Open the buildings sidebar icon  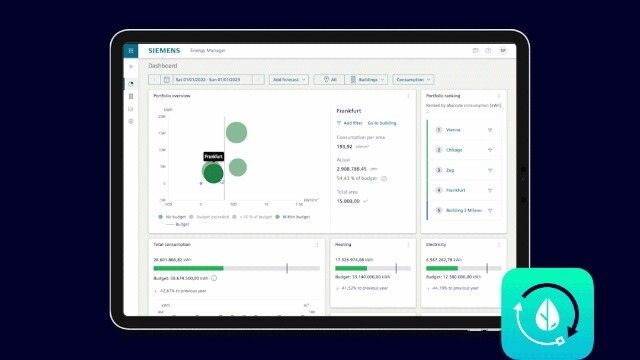coord(131,96)
